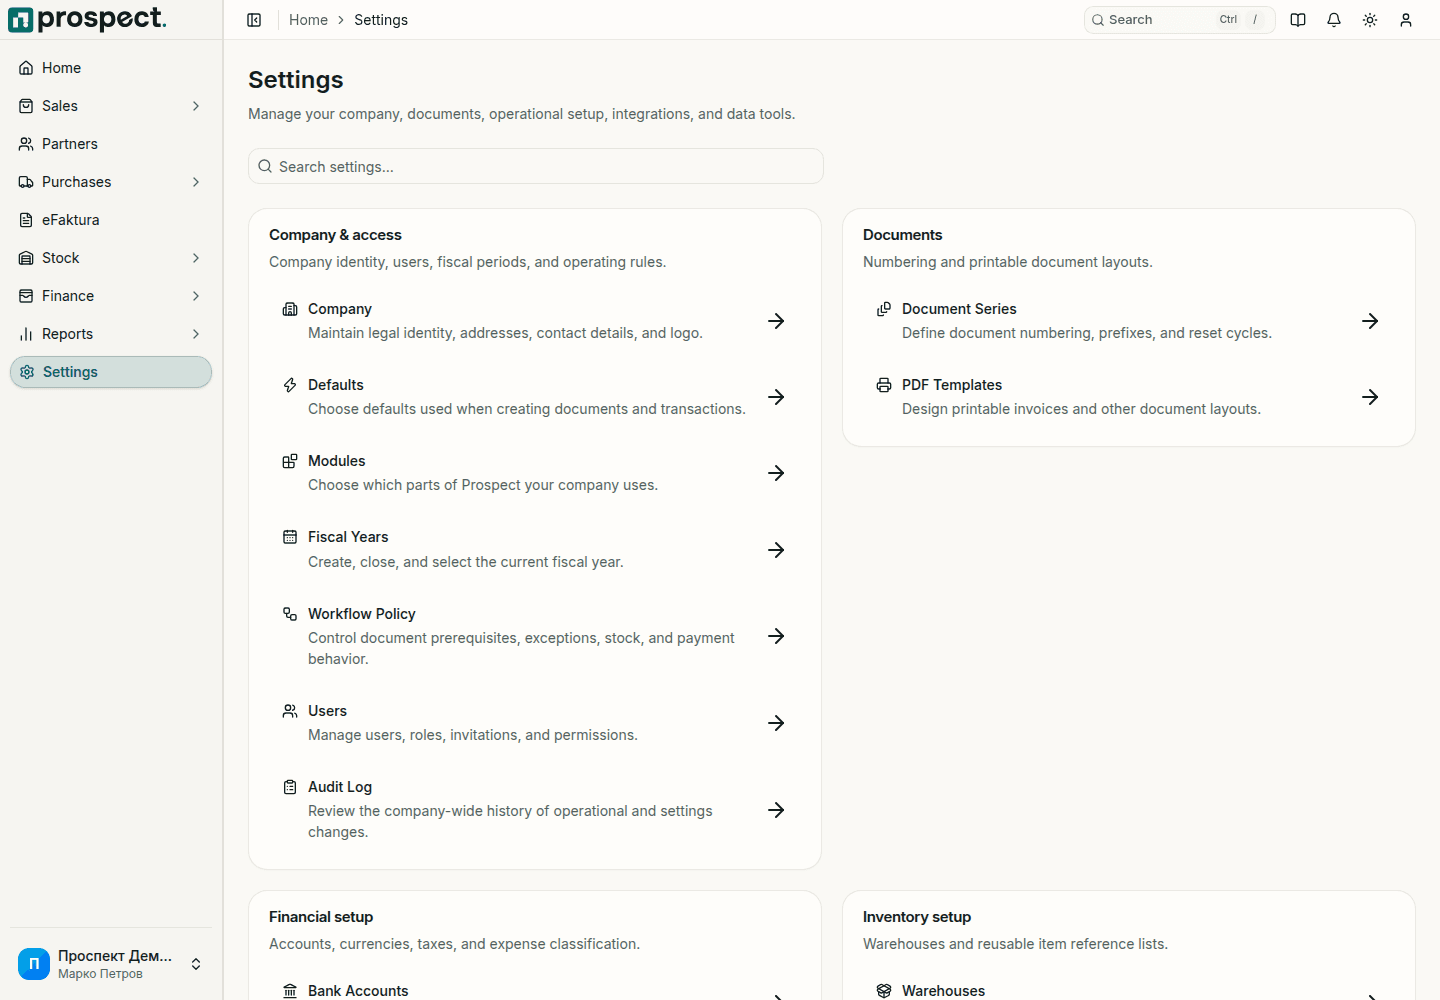
Task: Click the Company building icon
Action: click(290, 309)
